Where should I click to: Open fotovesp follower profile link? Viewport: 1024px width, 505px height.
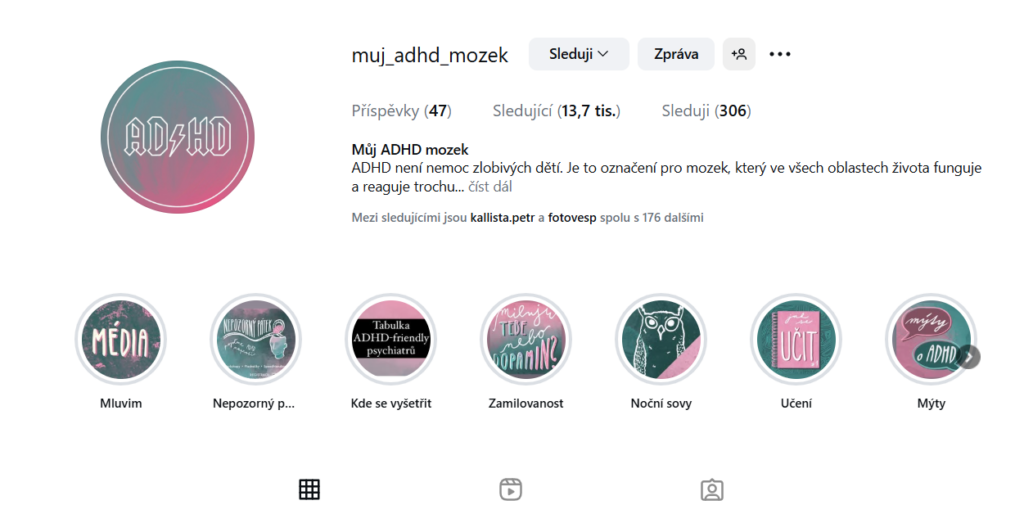coord(572,218)
